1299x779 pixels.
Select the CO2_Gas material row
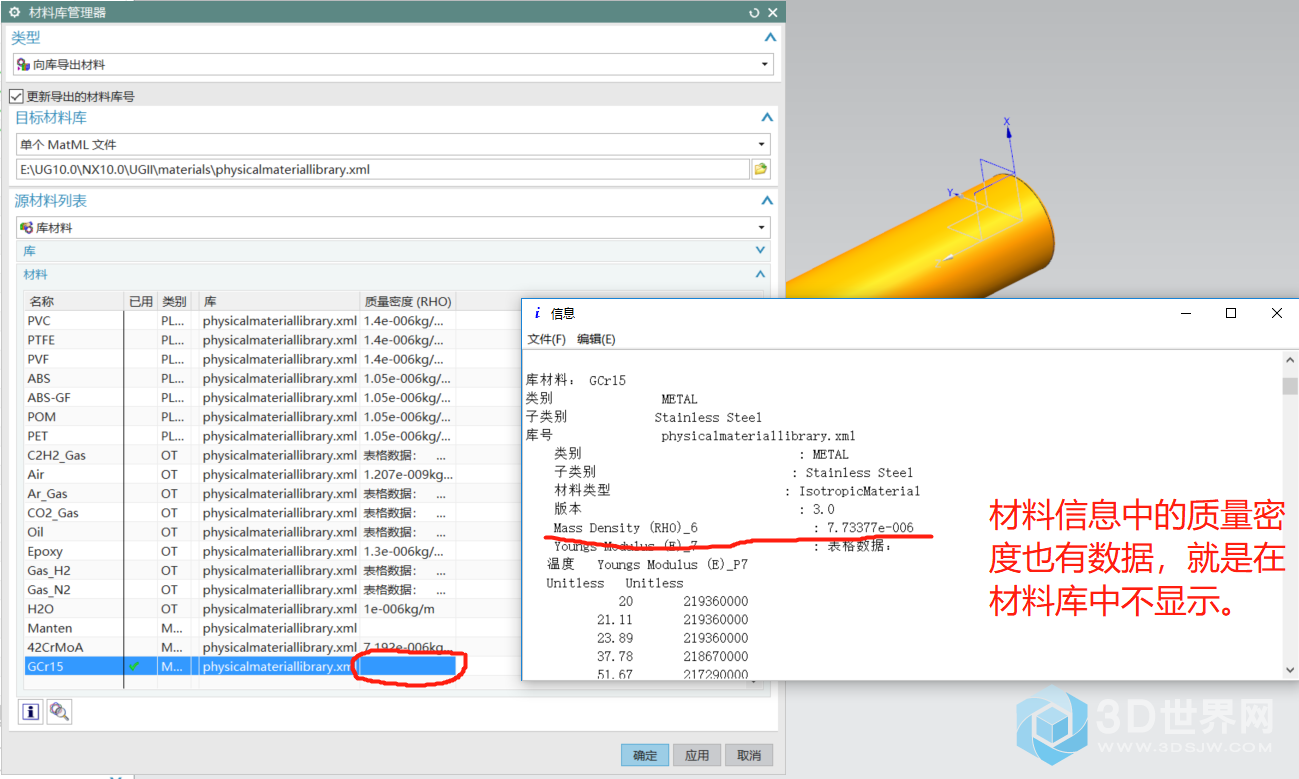click(x=240, y=513)
